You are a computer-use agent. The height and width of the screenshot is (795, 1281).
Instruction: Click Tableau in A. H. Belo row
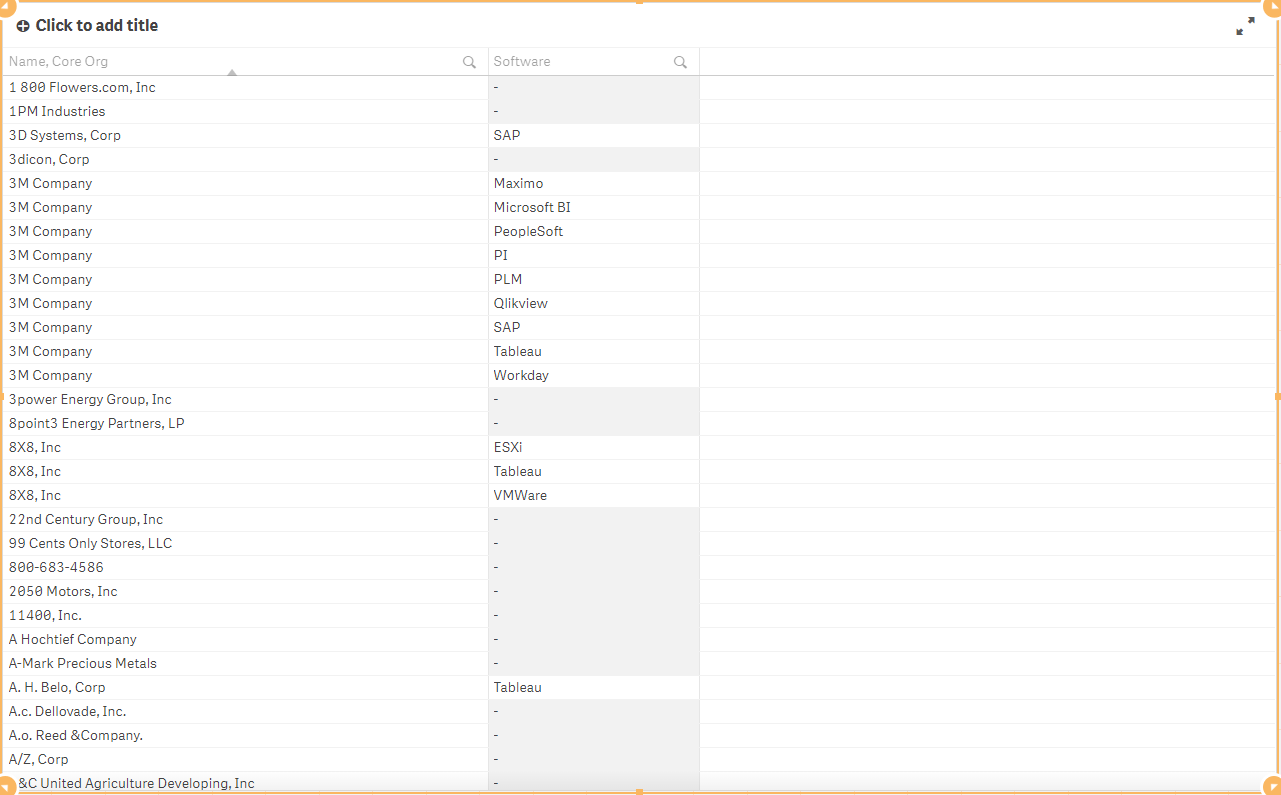click(594, 687)
